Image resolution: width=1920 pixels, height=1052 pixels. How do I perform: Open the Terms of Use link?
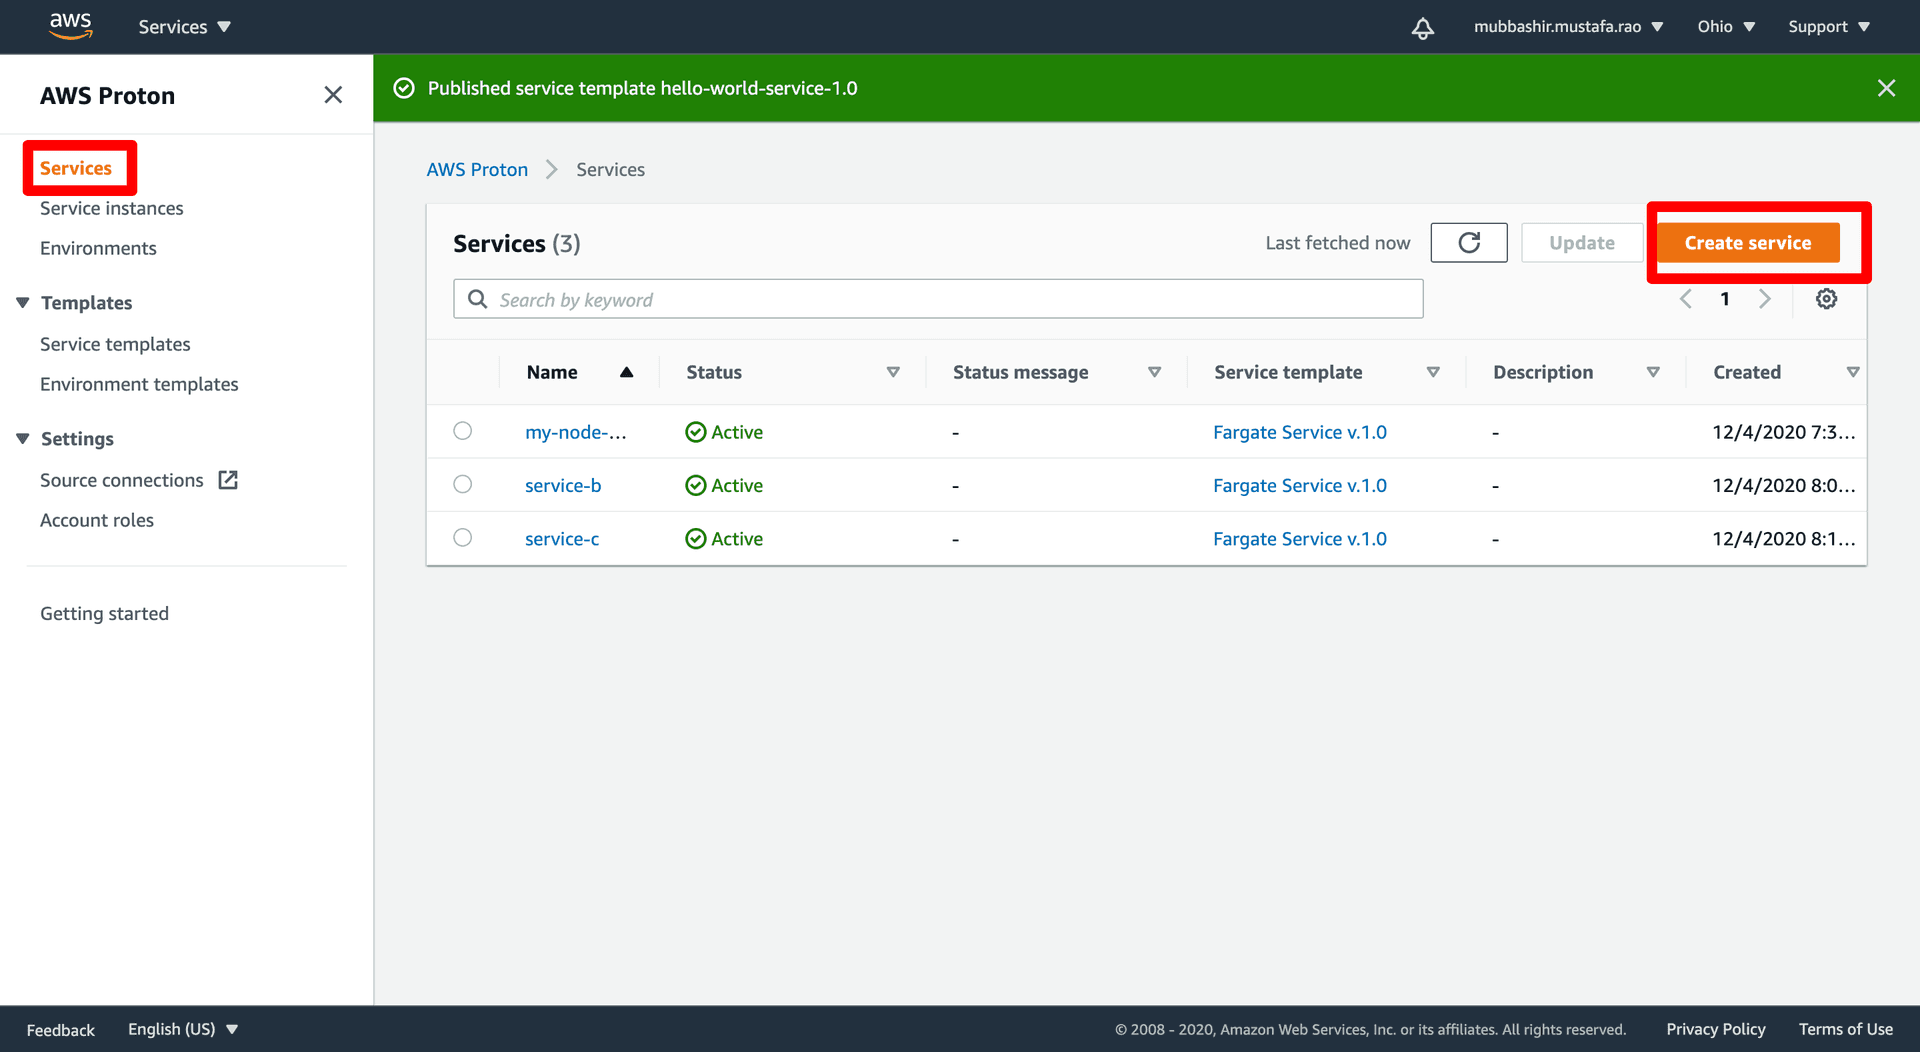(x=1845, y=1029)
